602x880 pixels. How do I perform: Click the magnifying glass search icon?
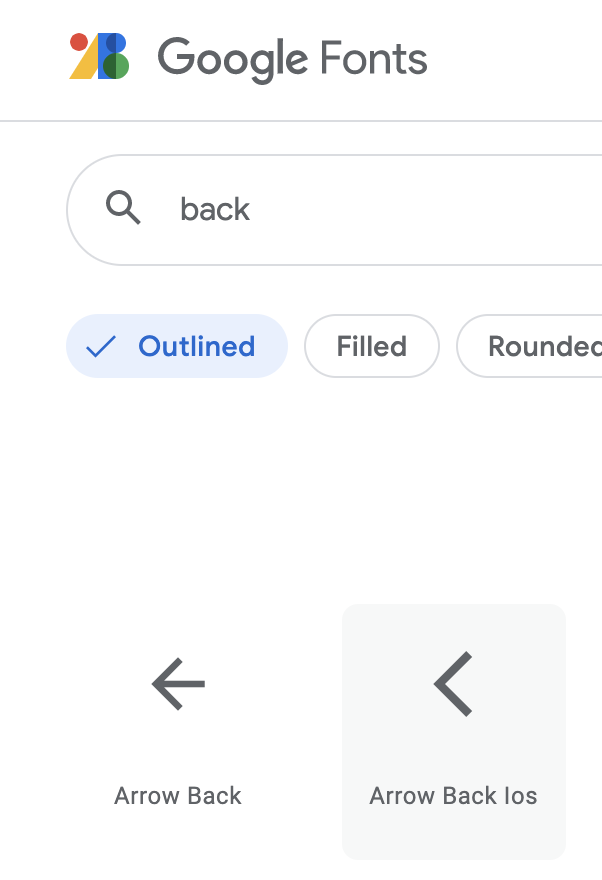click(x=123, y=209)
